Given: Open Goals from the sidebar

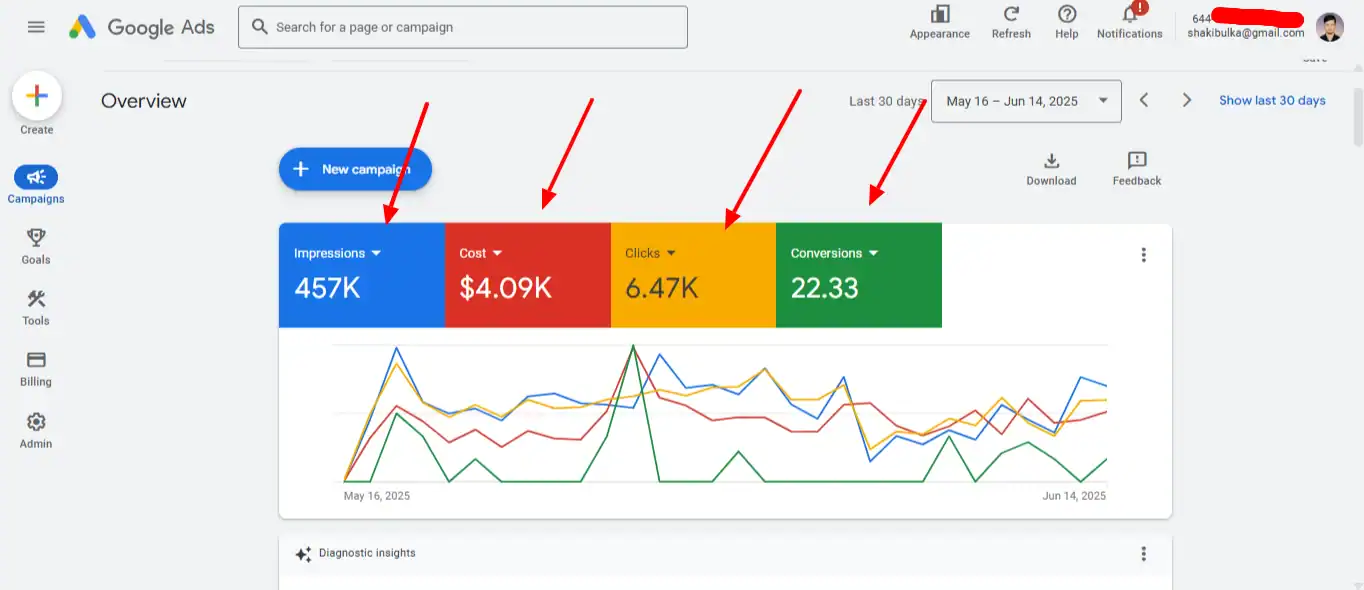Looking at the screenshot, I should pos(36,245).
